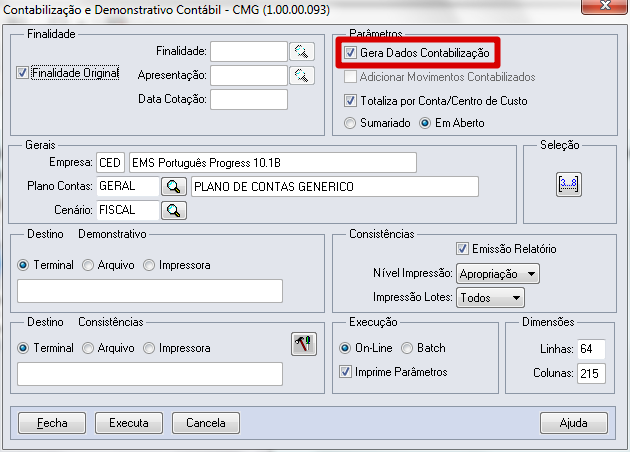The image size is (630, 452).
Task: Click the Plano Contas field GERAL
Action: pyautogui.click(x=128, y=186)
